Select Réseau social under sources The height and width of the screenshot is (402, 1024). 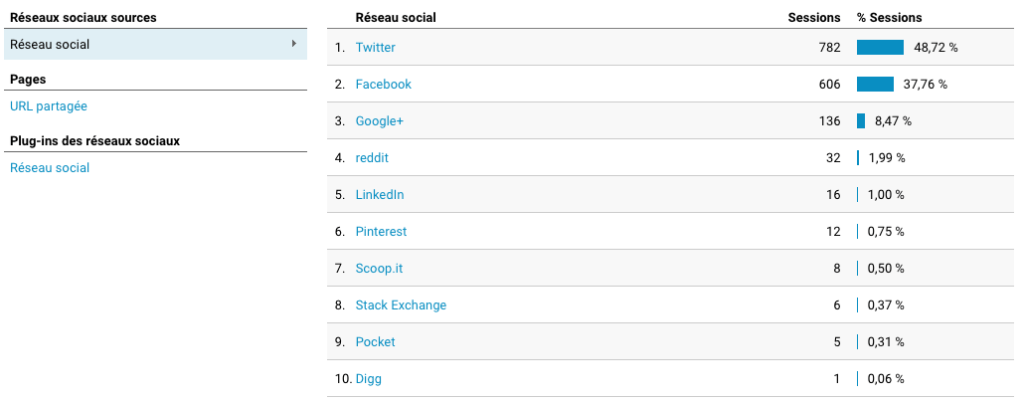tap(50, 44)
